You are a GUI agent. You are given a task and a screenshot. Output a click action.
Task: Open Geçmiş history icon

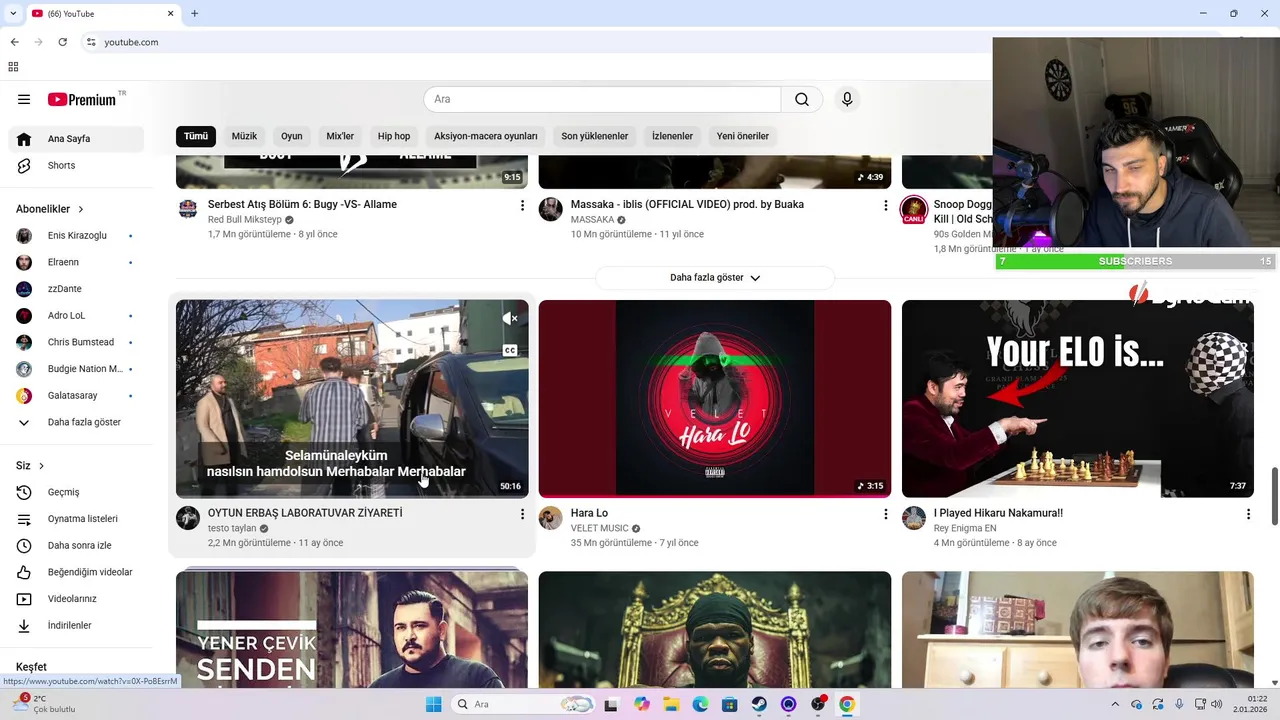[24, 492]
